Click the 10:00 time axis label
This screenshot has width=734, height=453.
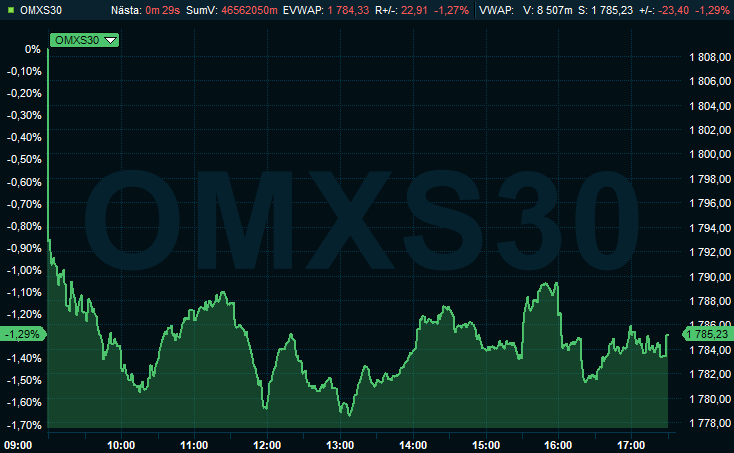[121, 445]
